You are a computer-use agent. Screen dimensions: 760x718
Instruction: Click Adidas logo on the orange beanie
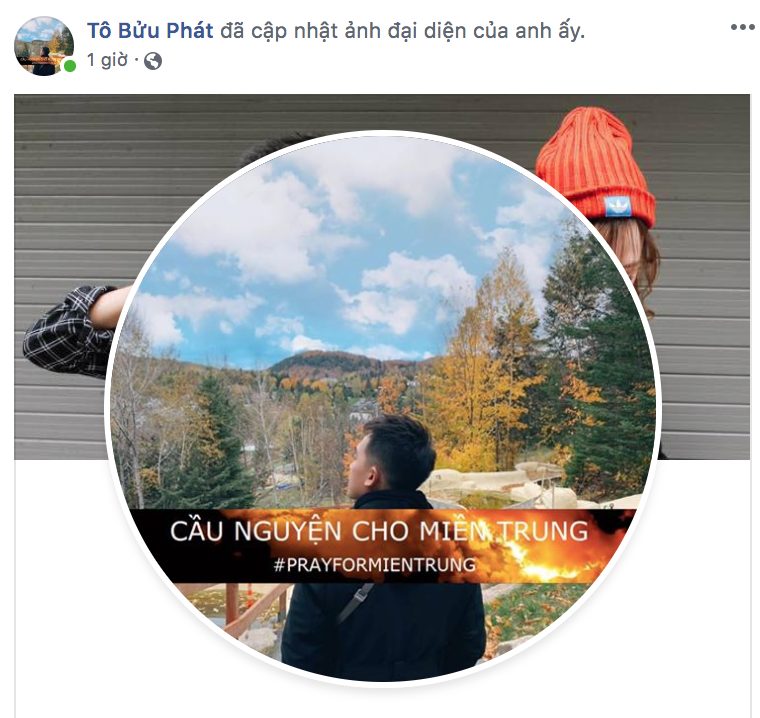617,207
